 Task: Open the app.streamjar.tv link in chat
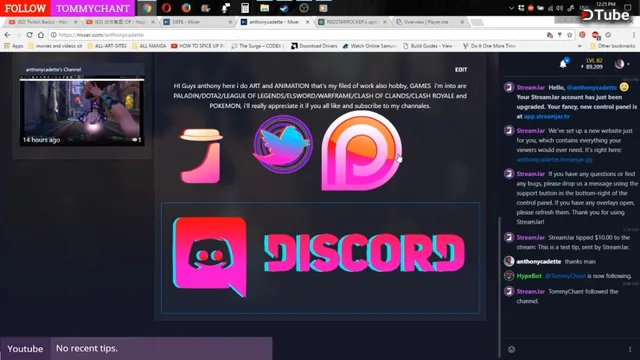tap(547, 117)
